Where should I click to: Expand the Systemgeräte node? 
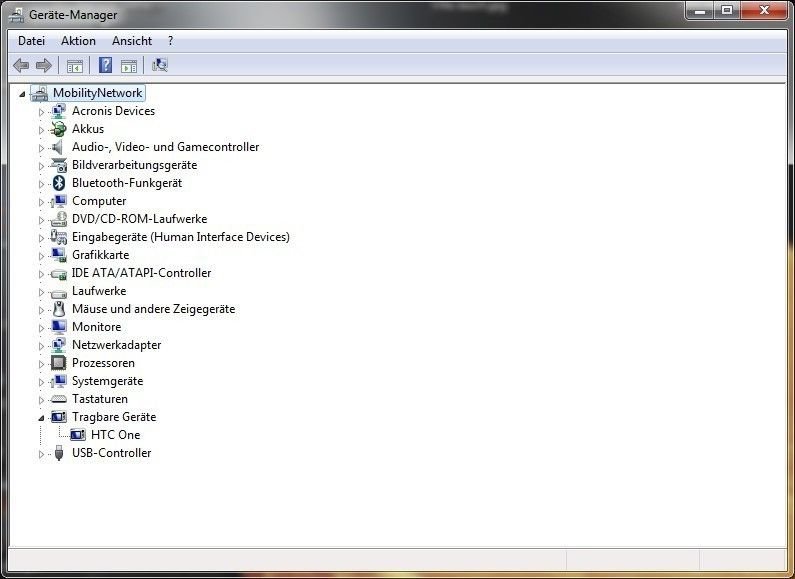click(42, 382)
